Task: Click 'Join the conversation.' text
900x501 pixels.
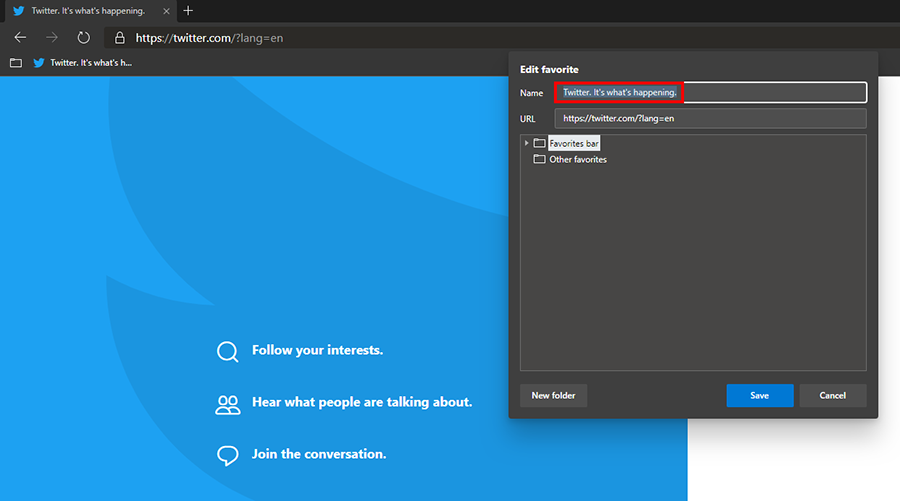Action: point(319,454)
